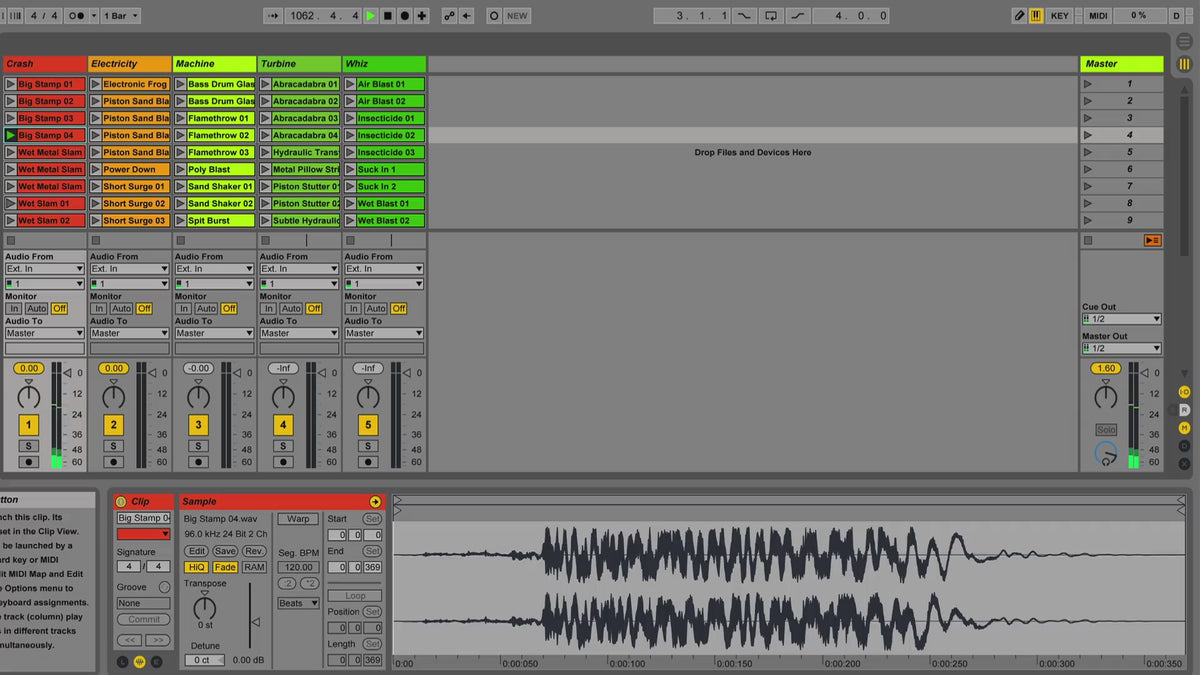Image resolution: width=1200 pixels, height=675 pixels.
Task: Click the Session Record circle button
Action: [x=494, y=16]
